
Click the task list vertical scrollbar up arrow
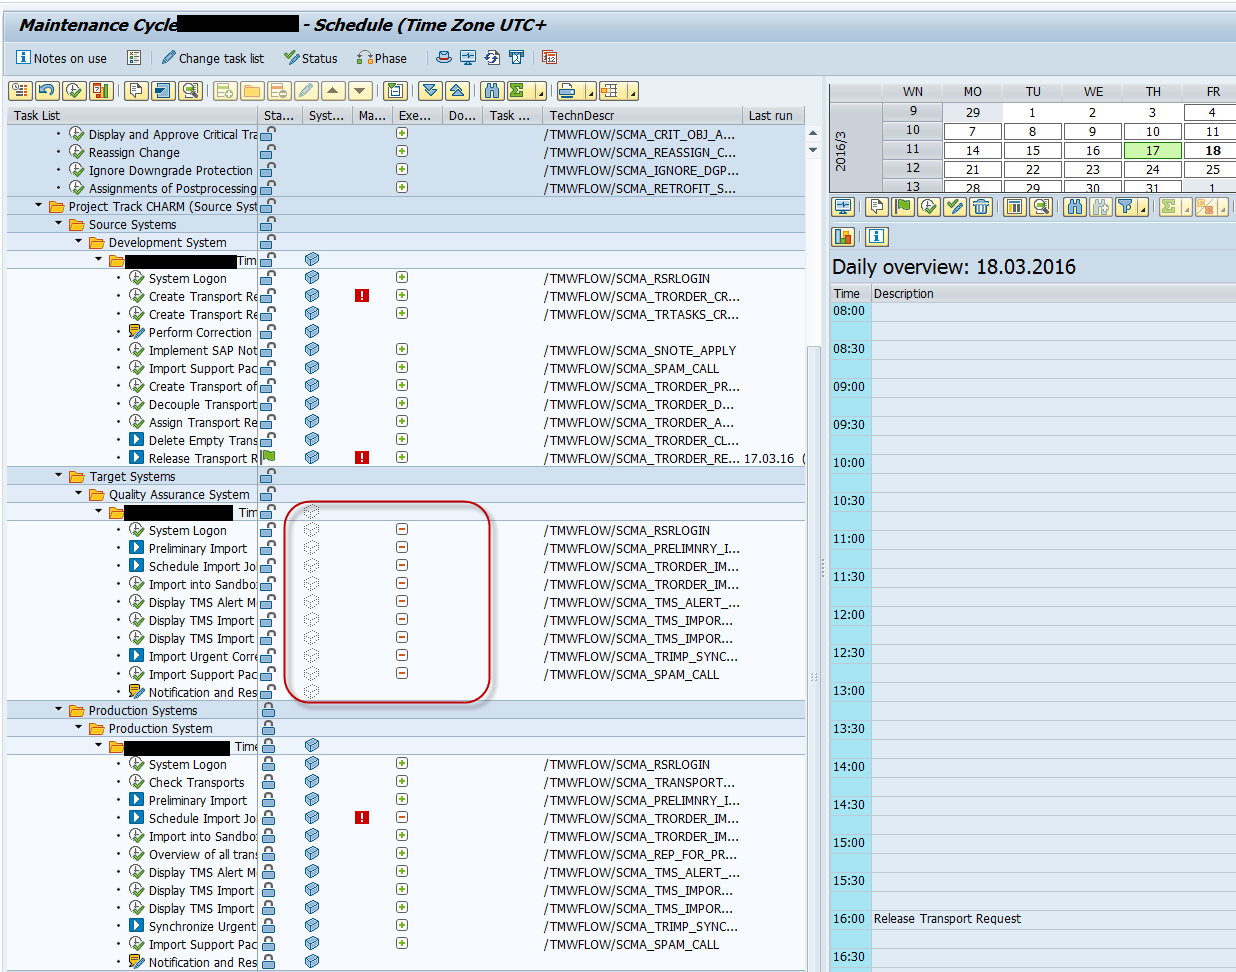[x=813, y=133]
